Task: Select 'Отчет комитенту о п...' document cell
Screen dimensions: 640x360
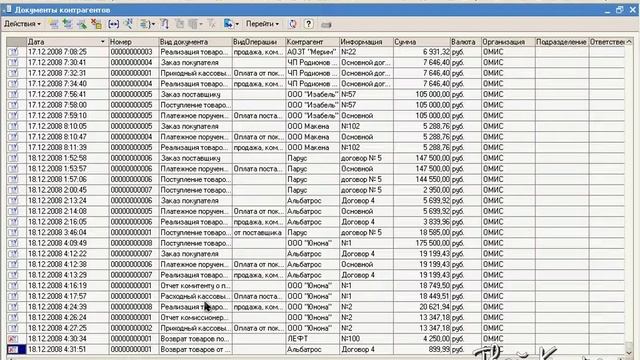Action: click(195, 285)
